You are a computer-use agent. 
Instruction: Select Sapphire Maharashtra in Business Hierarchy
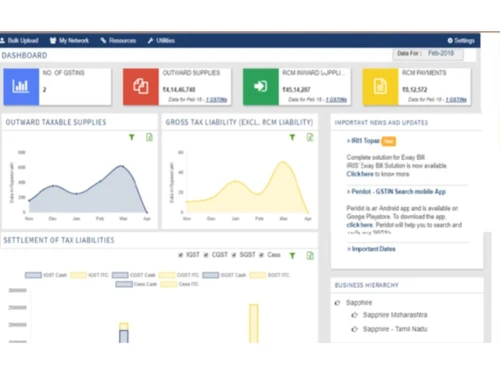point(395,315)
